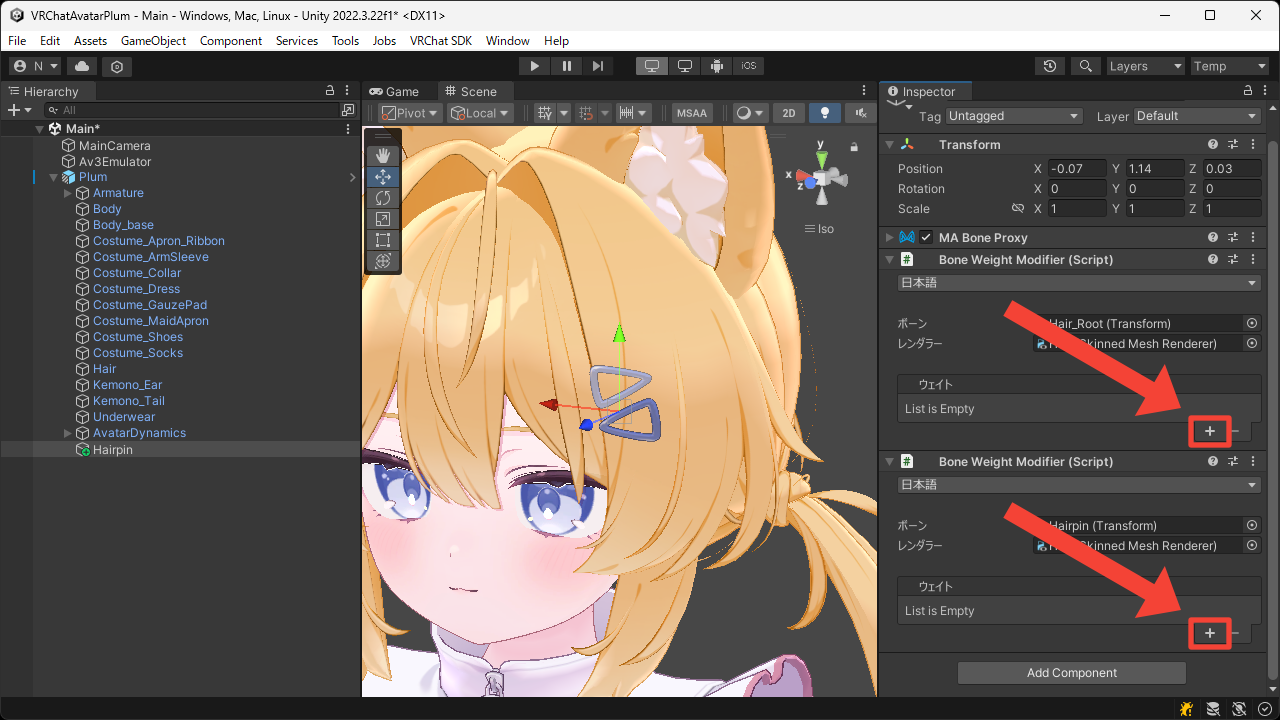Click the Add Component button
The width and height of the screenshot is (1280, 720).
coord(1071,672)
